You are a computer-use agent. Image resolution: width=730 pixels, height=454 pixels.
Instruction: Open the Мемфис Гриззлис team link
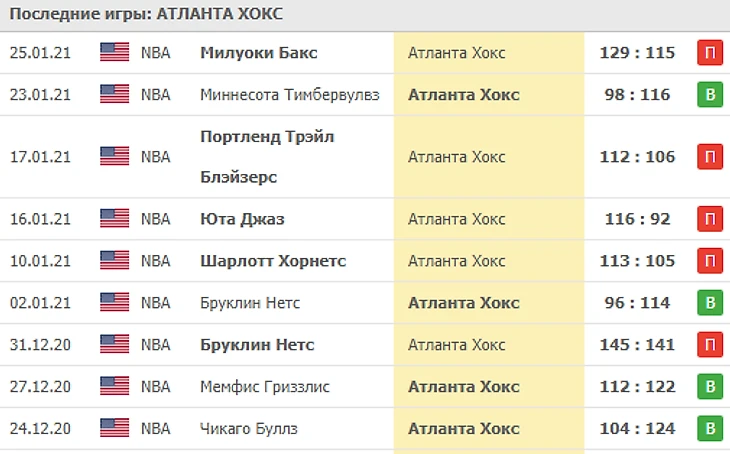[265, 386]
